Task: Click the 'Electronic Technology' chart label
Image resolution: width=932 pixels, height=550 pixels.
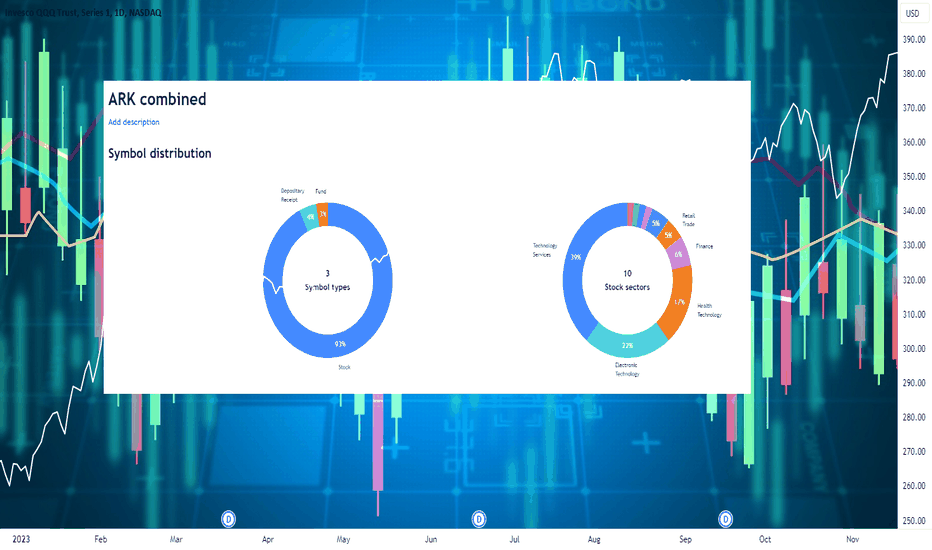Action: (x=627, y=369)
